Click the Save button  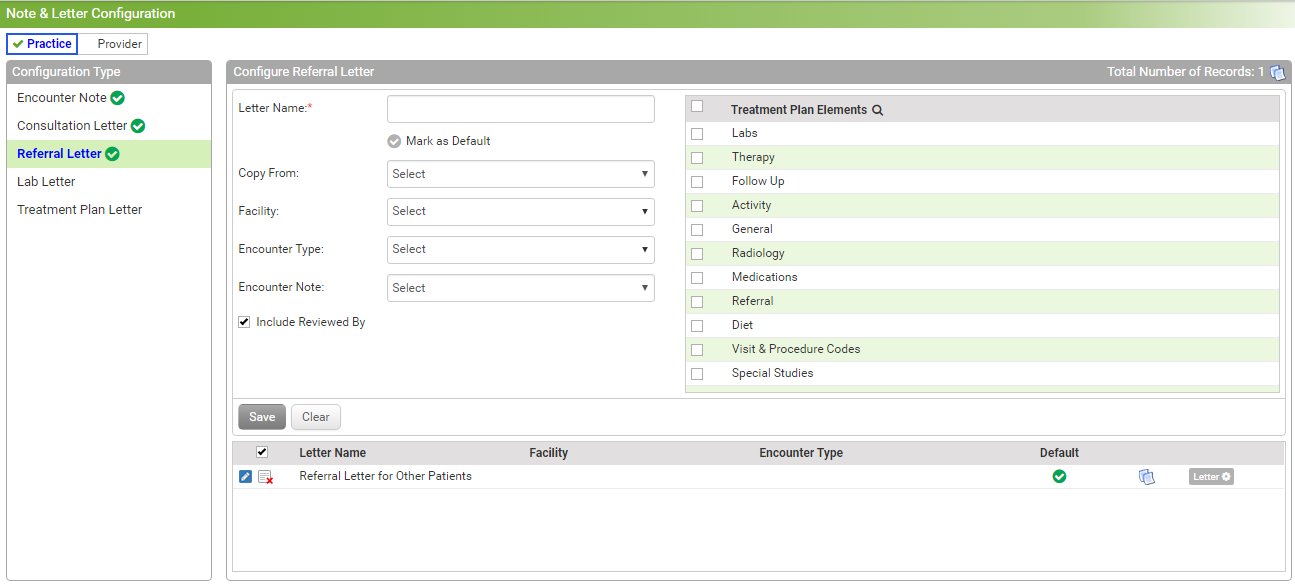262,417
